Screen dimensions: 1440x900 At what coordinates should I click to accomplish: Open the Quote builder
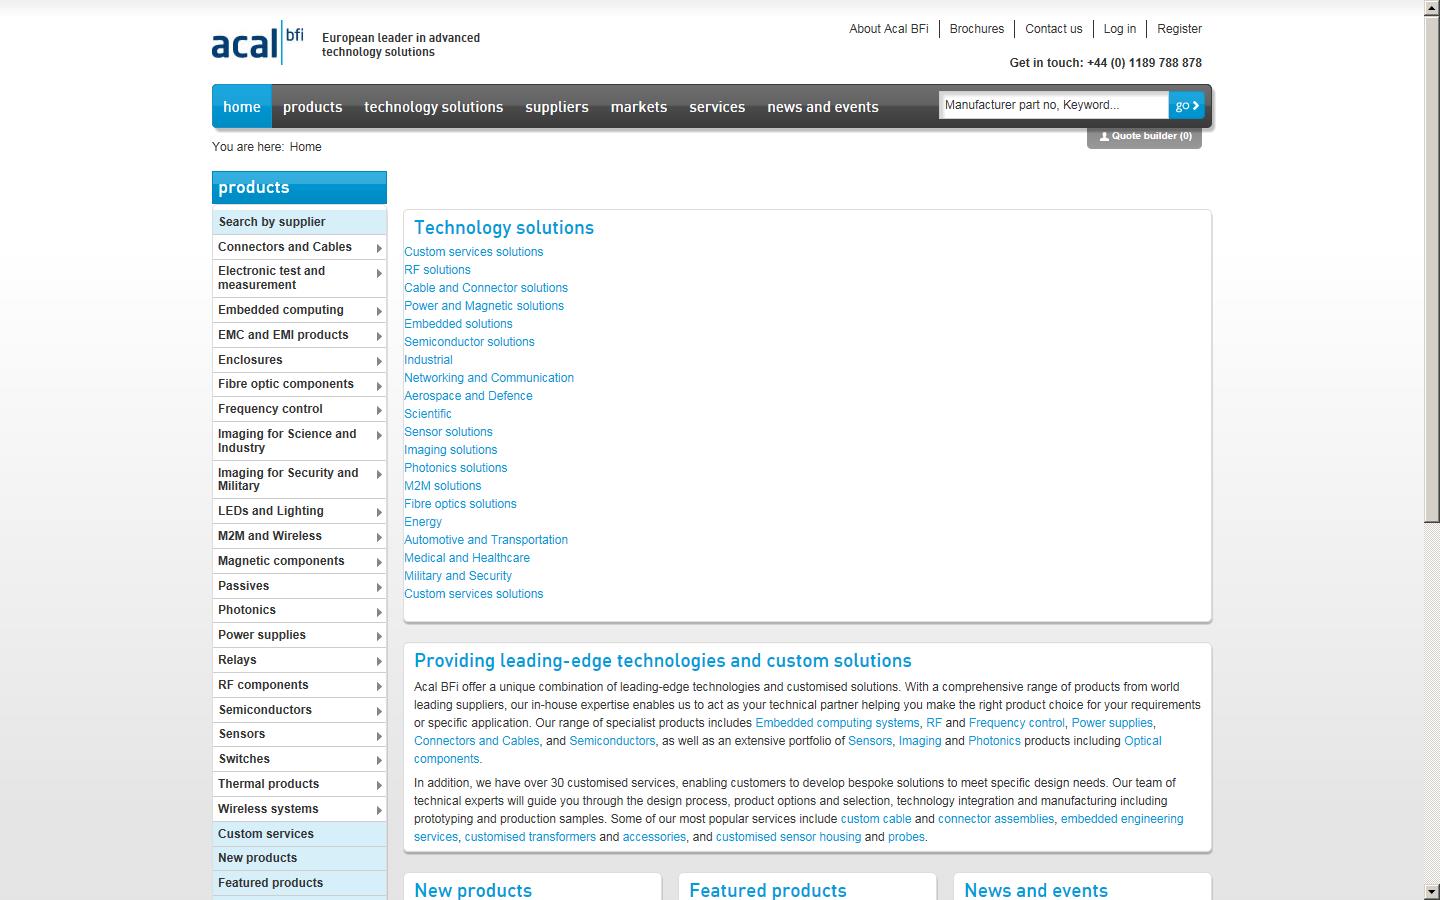point(1144,136)
